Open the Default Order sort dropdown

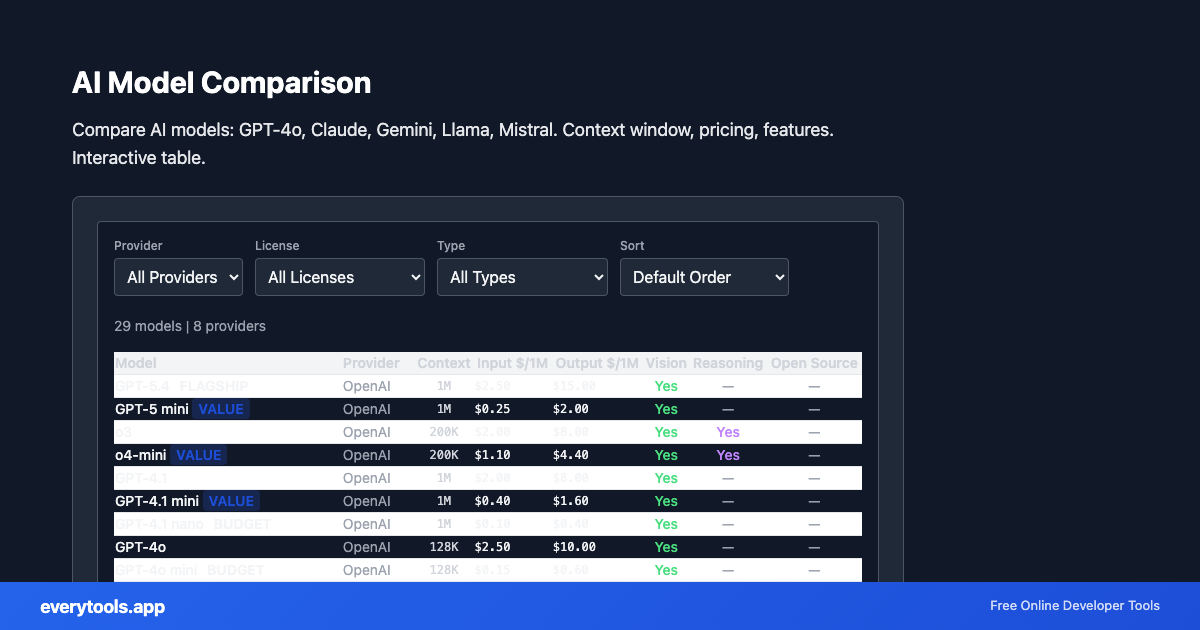click(x=704, y=277)
